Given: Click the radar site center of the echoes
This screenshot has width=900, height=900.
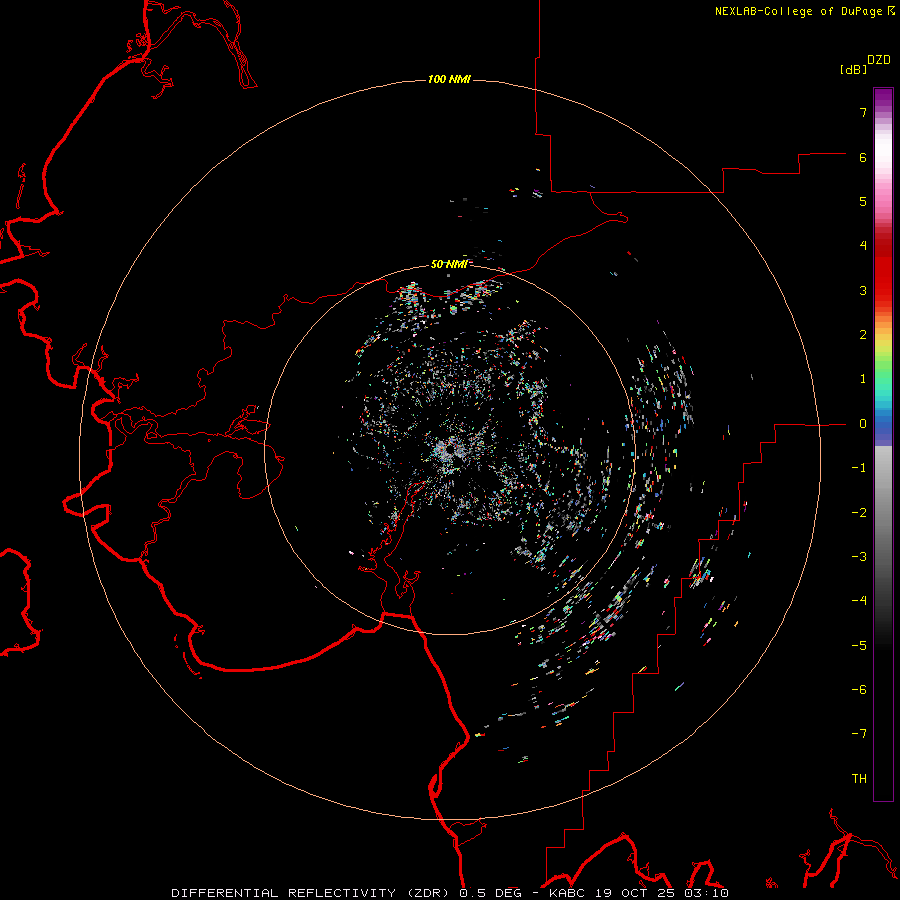Looking at the screenshot, I should pos(450,449).
